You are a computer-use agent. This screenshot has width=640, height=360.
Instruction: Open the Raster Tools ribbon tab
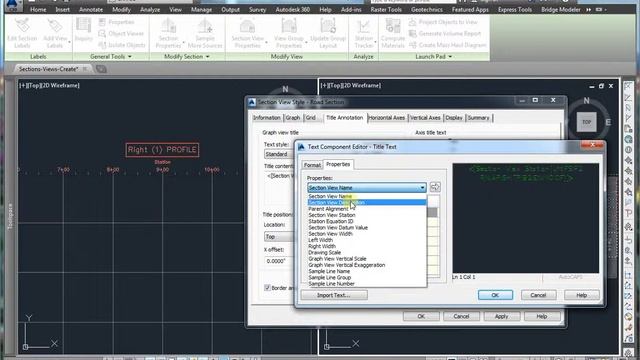point(386,9)
